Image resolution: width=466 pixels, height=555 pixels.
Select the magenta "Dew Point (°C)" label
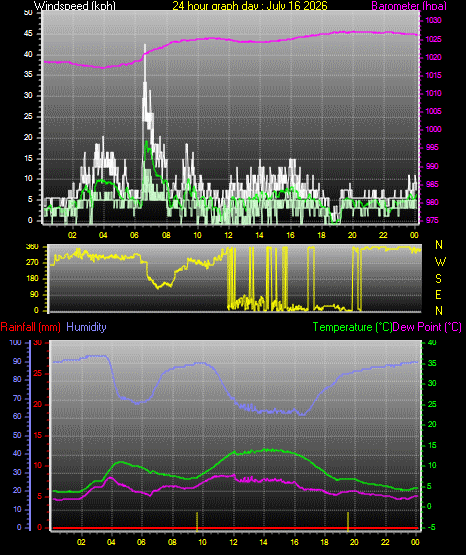(x=427, y=327)
